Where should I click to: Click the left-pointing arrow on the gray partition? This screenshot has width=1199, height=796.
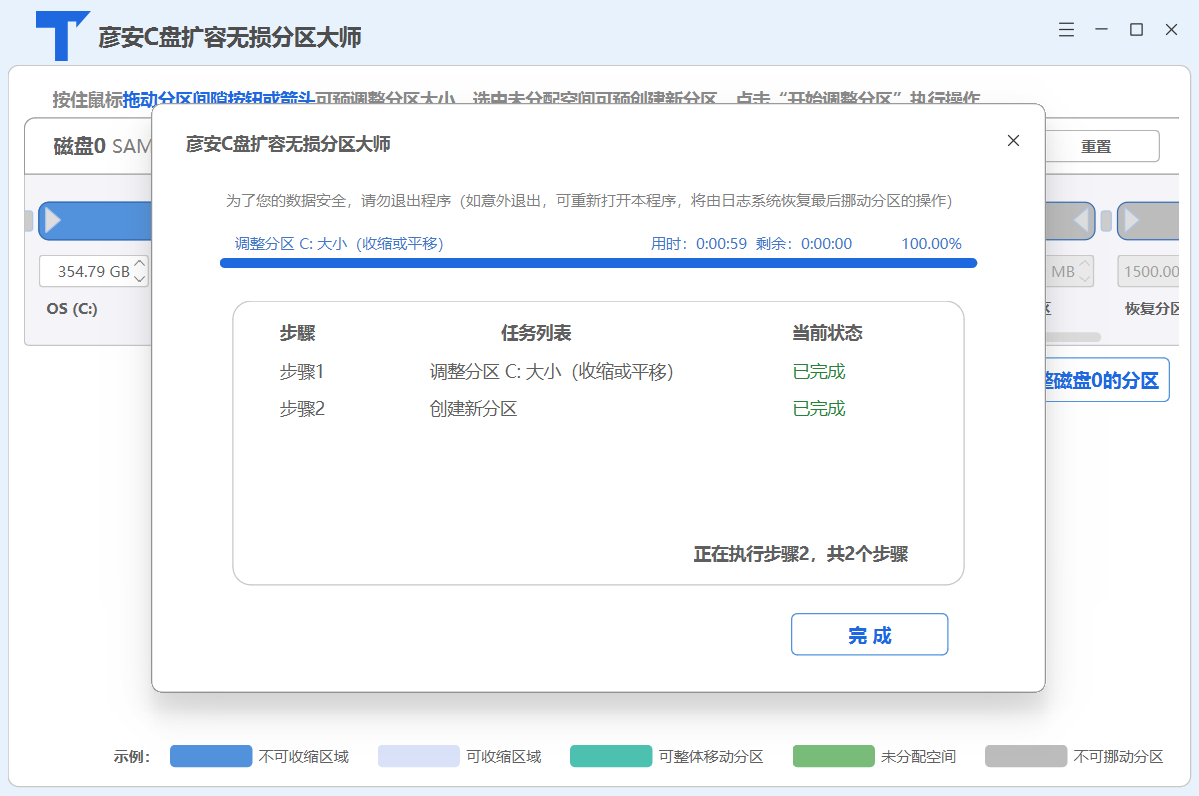coord(1081,221)
